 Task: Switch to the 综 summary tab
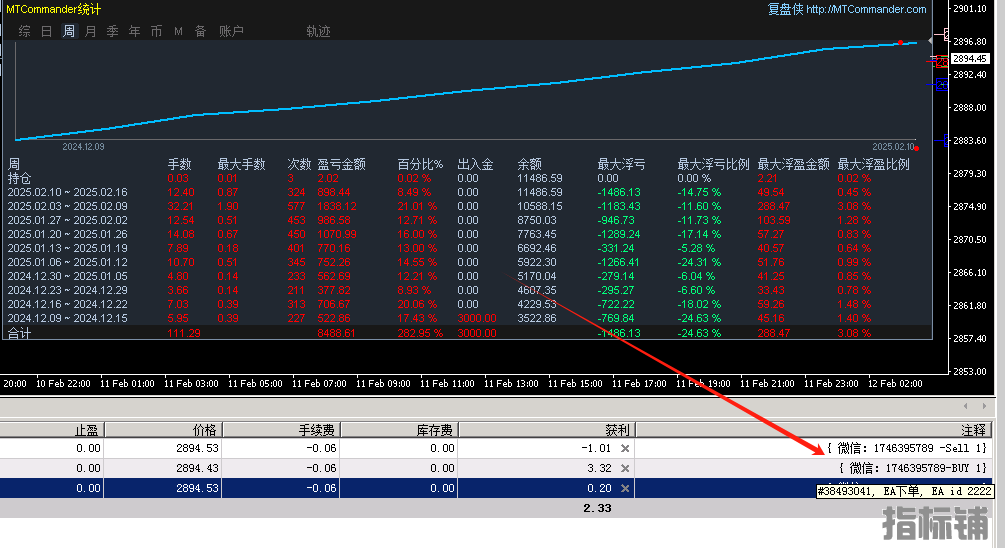click(24, 31)
